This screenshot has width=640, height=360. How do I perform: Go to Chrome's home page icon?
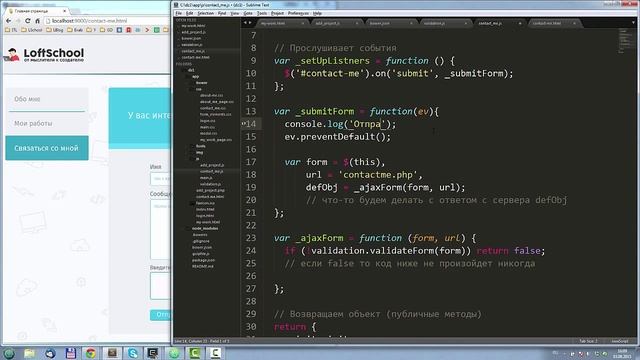click(x=37, y=20)
